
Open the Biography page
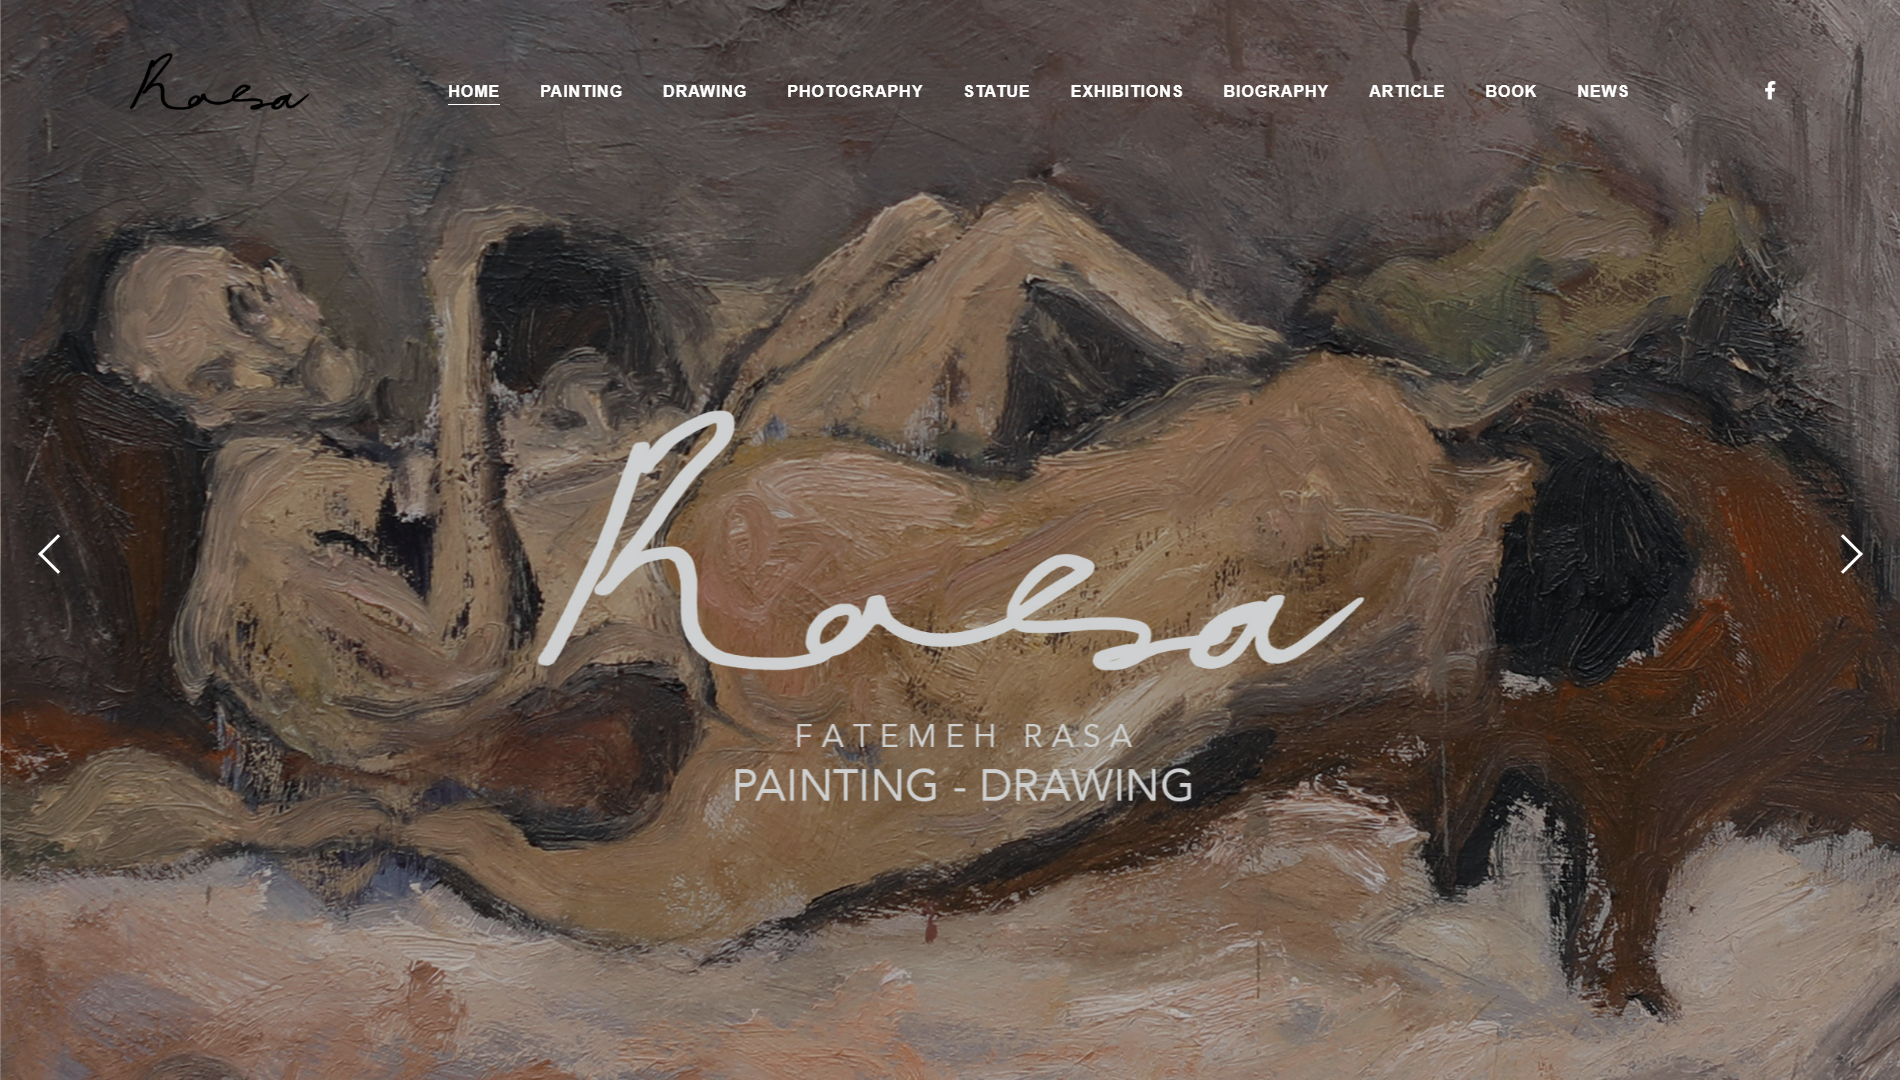coord(1276,91)
